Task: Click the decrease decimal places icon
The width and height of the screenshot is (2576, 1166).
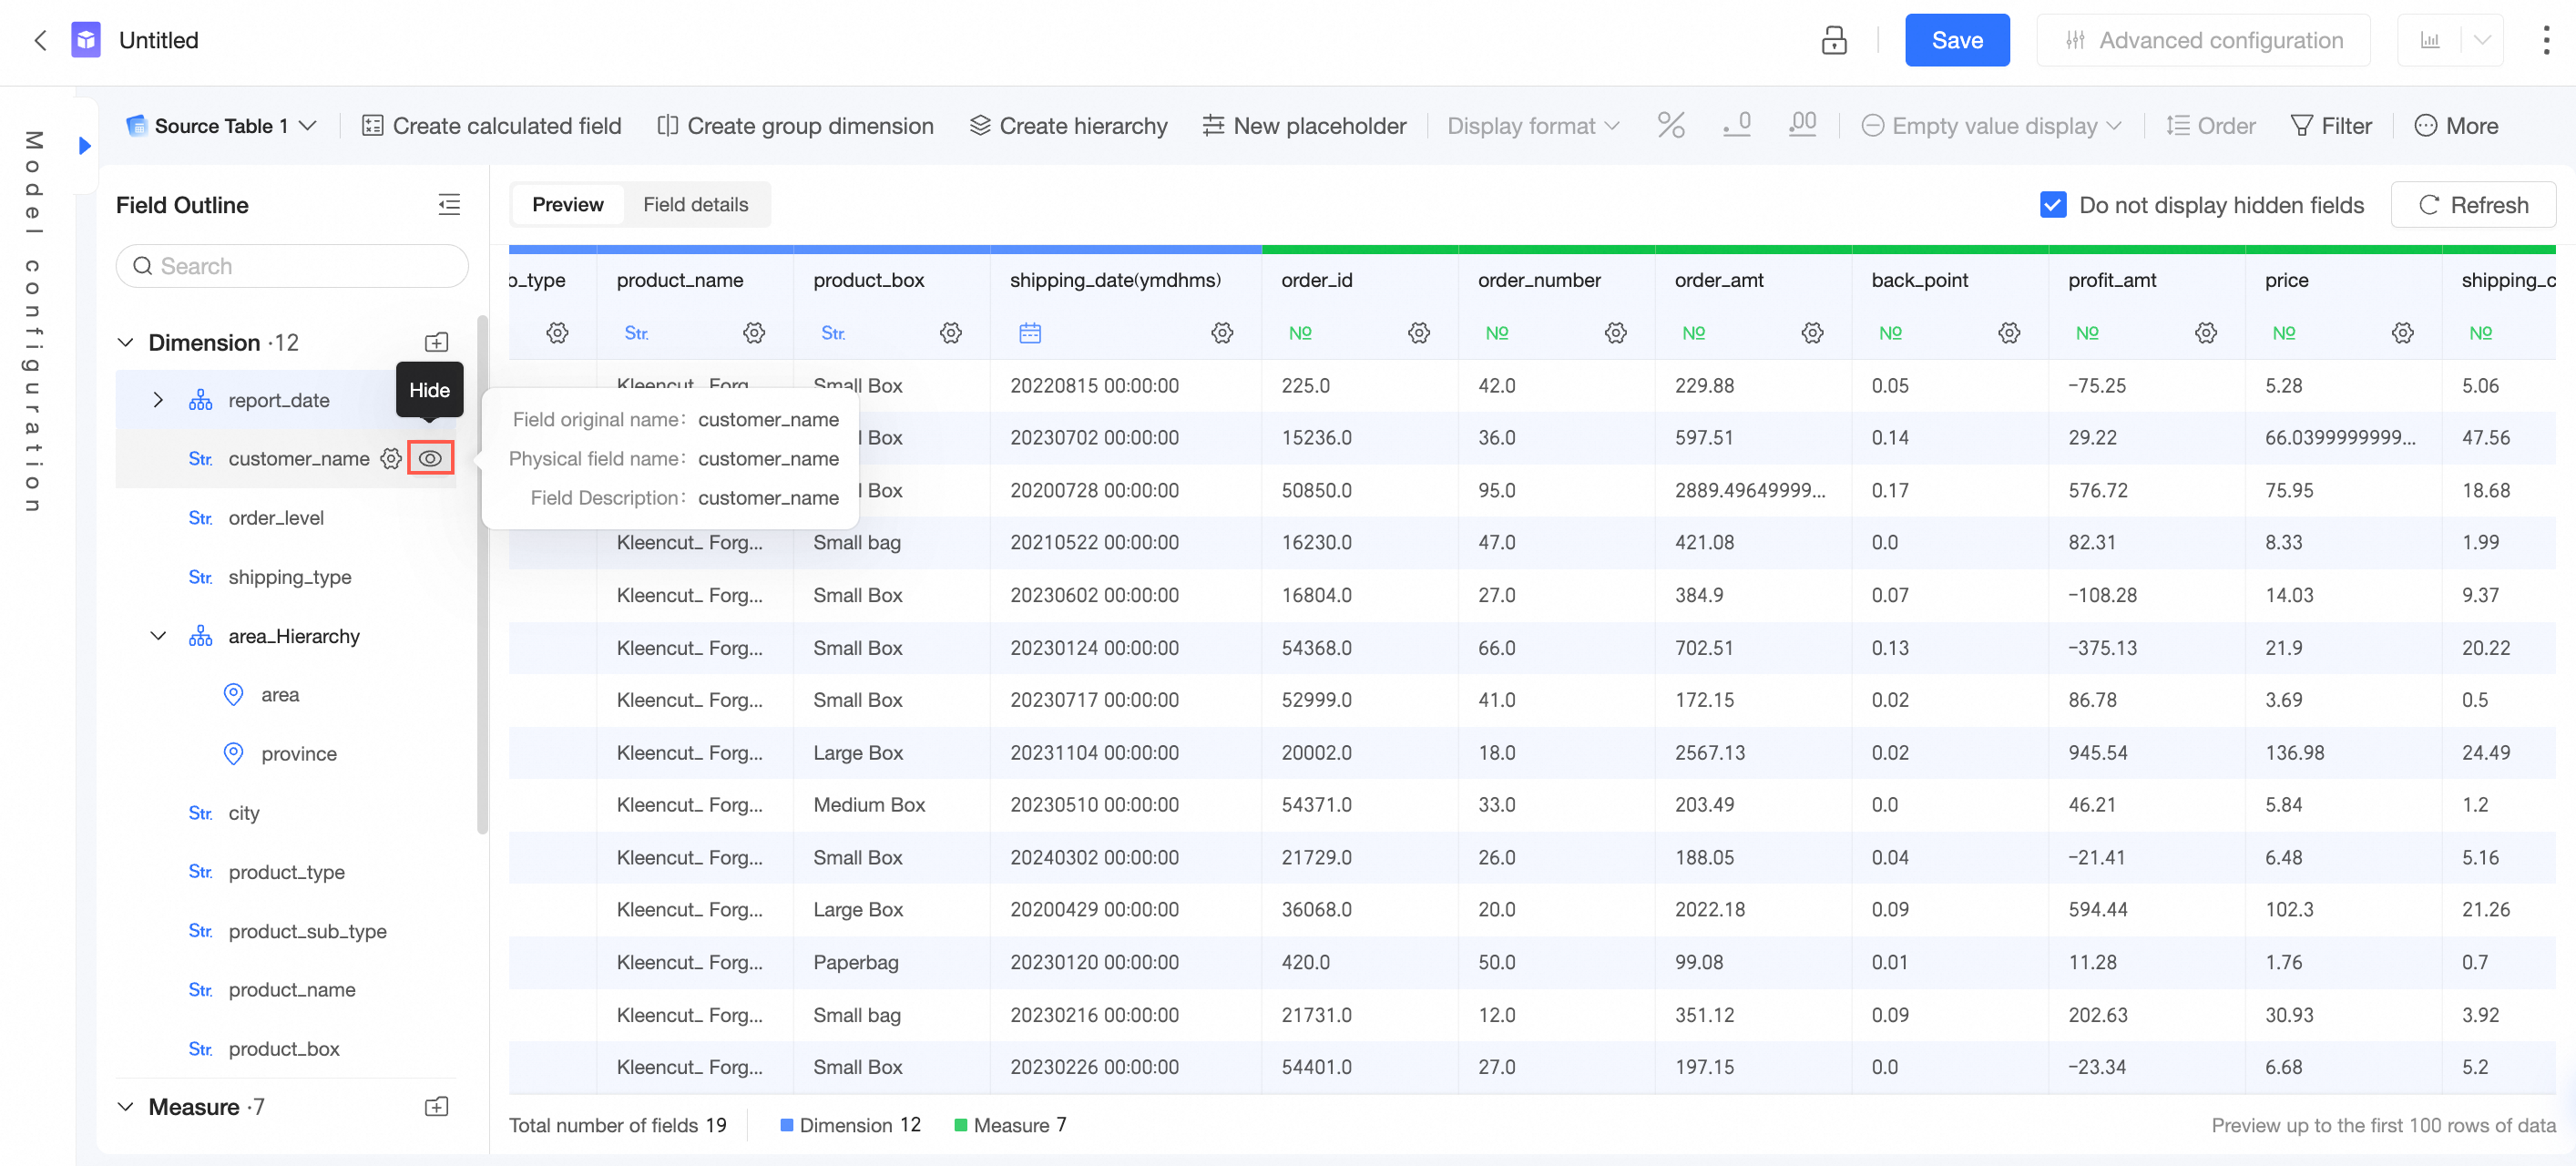Action: 1737,125
